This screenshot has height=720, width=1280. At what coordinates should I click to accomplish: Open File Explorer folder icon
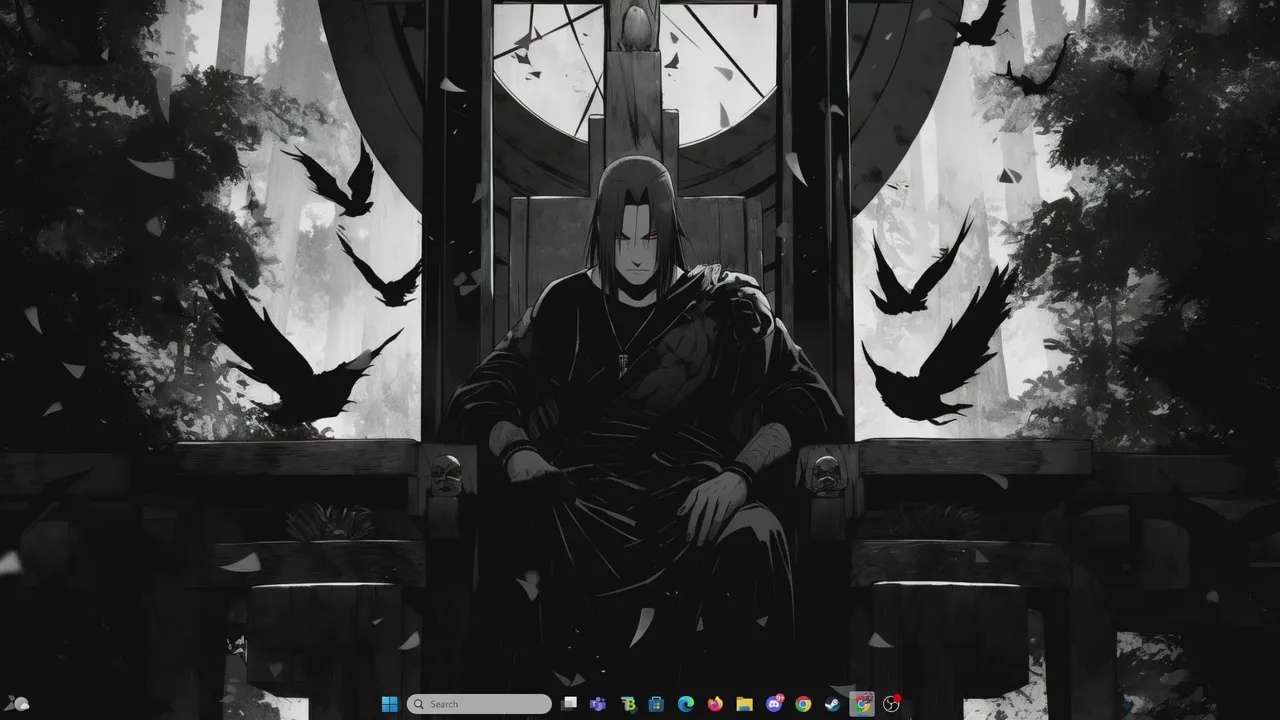(x=744, y=704)
